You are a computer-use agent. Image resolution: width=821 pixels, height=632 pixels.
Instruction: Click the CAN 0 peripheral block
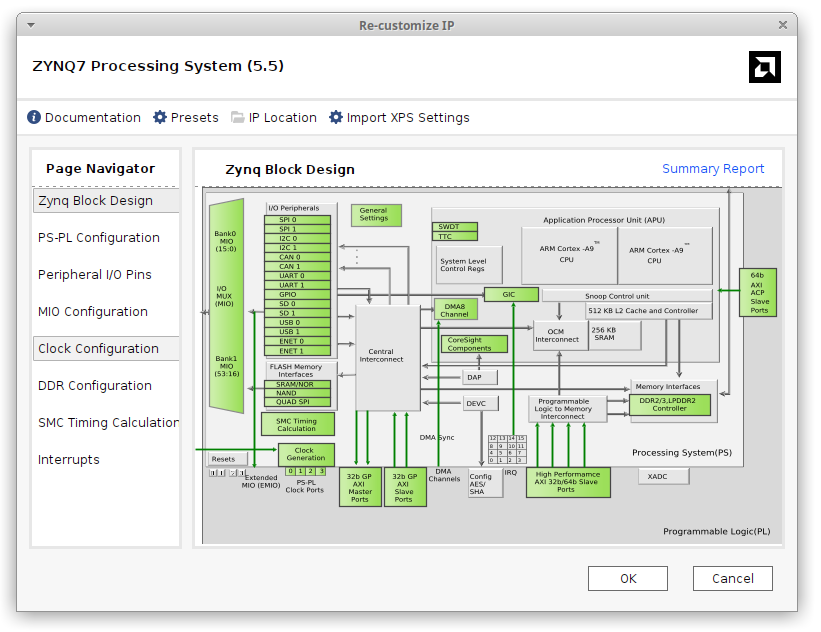tap(297, 257)
